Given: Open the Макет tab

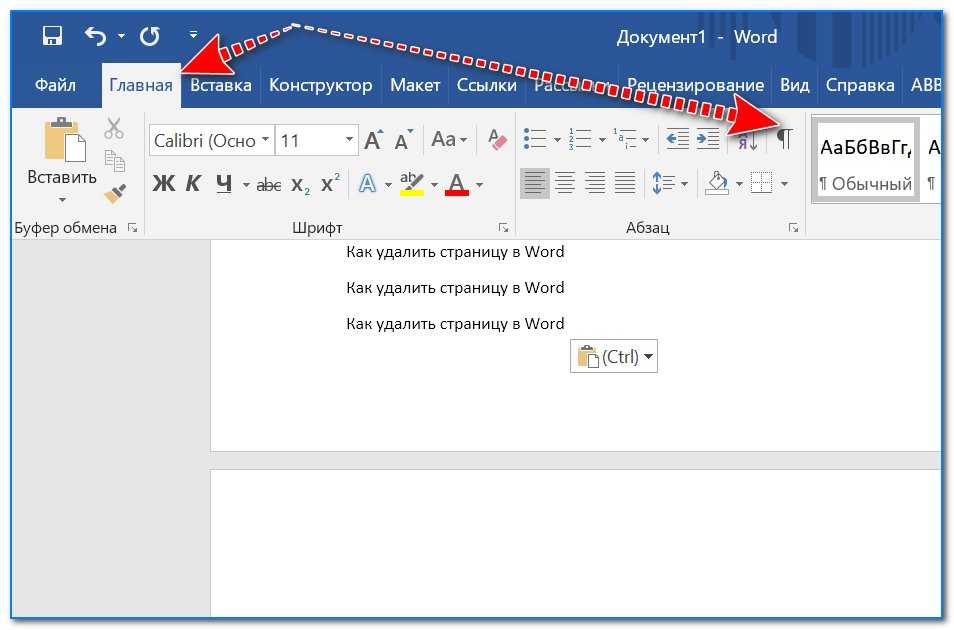Looking at the screenshot, I should (415, 85).
